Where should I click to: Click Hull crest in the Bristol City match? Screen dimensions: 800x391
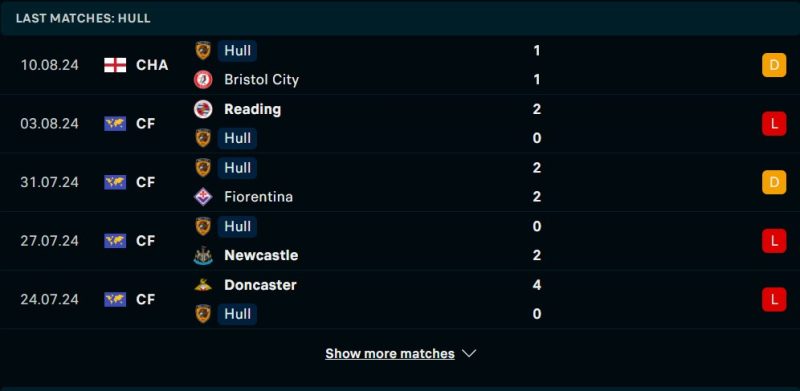pyautogui.click(x=203, y=51)
